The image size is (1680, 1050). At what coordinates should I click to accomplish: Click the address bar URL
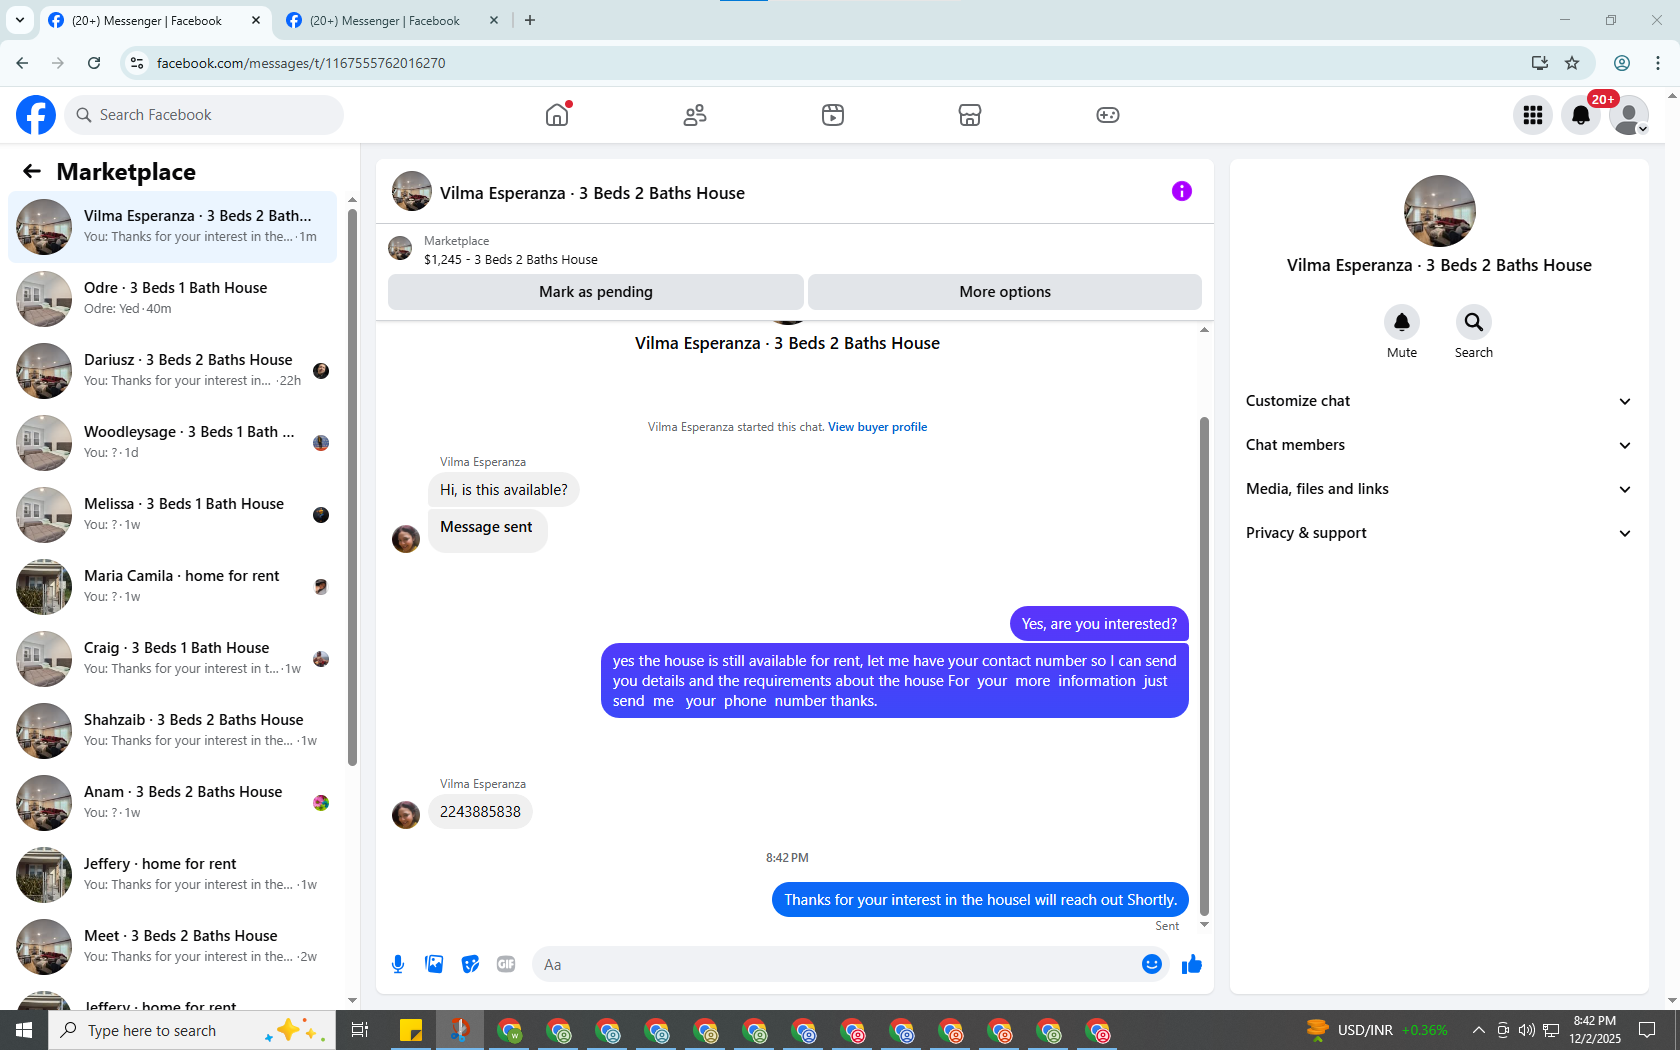click(x=301, y=63)
